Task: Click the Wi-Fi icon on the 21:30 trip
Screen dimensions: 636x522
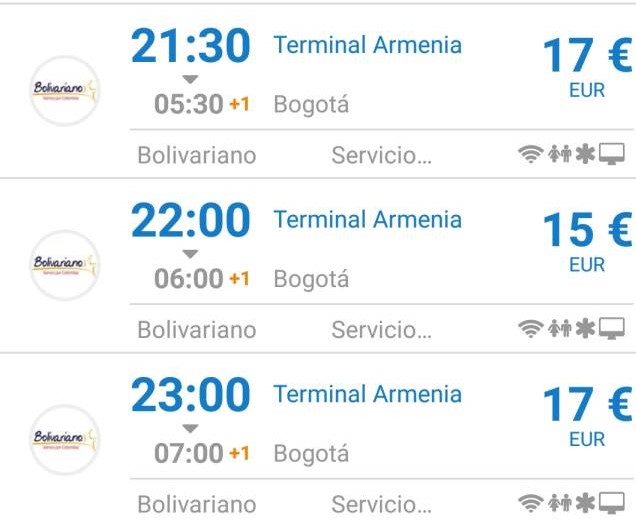Action: pos(529,155)
